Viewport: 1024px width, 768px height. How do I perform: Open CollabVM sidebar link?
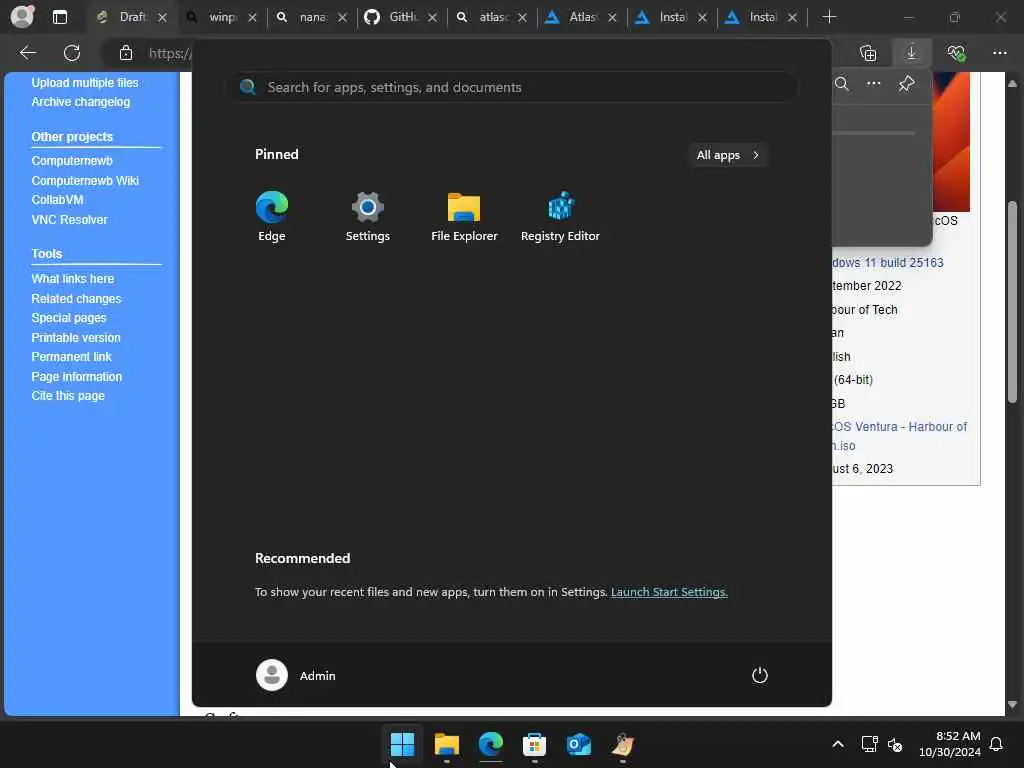click(x=57, y=200)
